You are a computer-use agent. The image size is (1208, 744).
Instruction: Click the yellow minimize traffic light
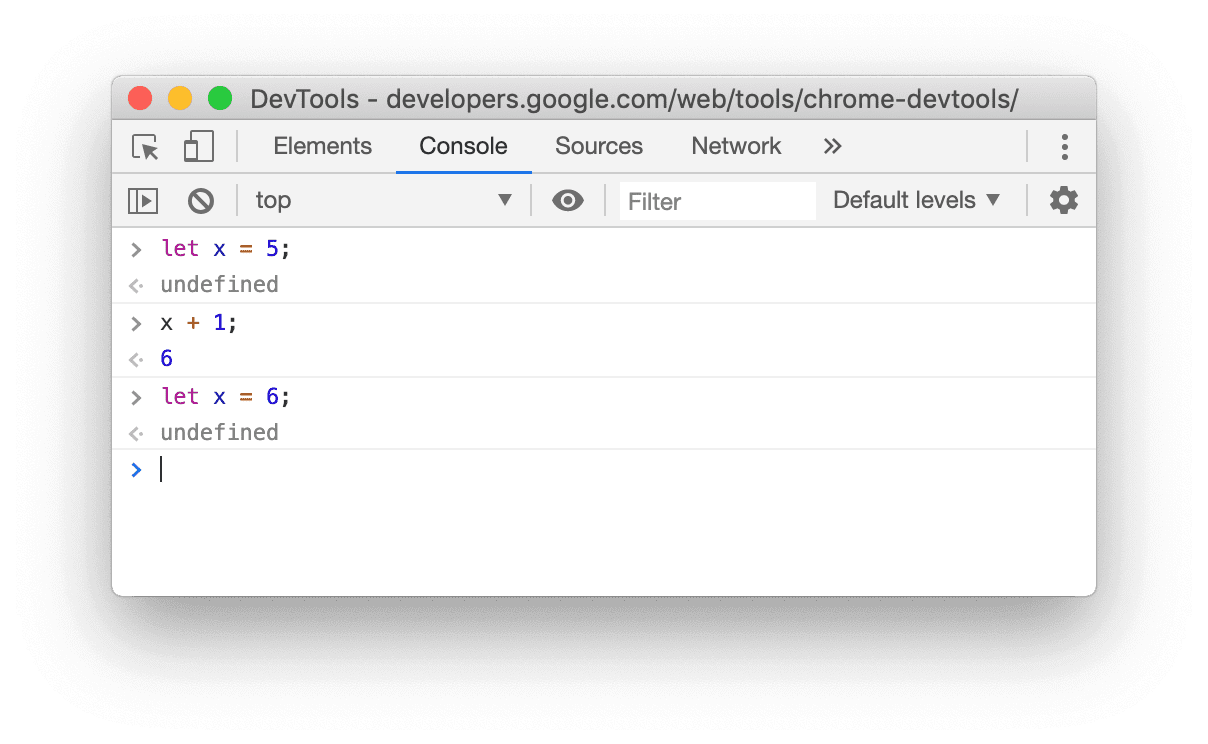click(x=179, y=98)
